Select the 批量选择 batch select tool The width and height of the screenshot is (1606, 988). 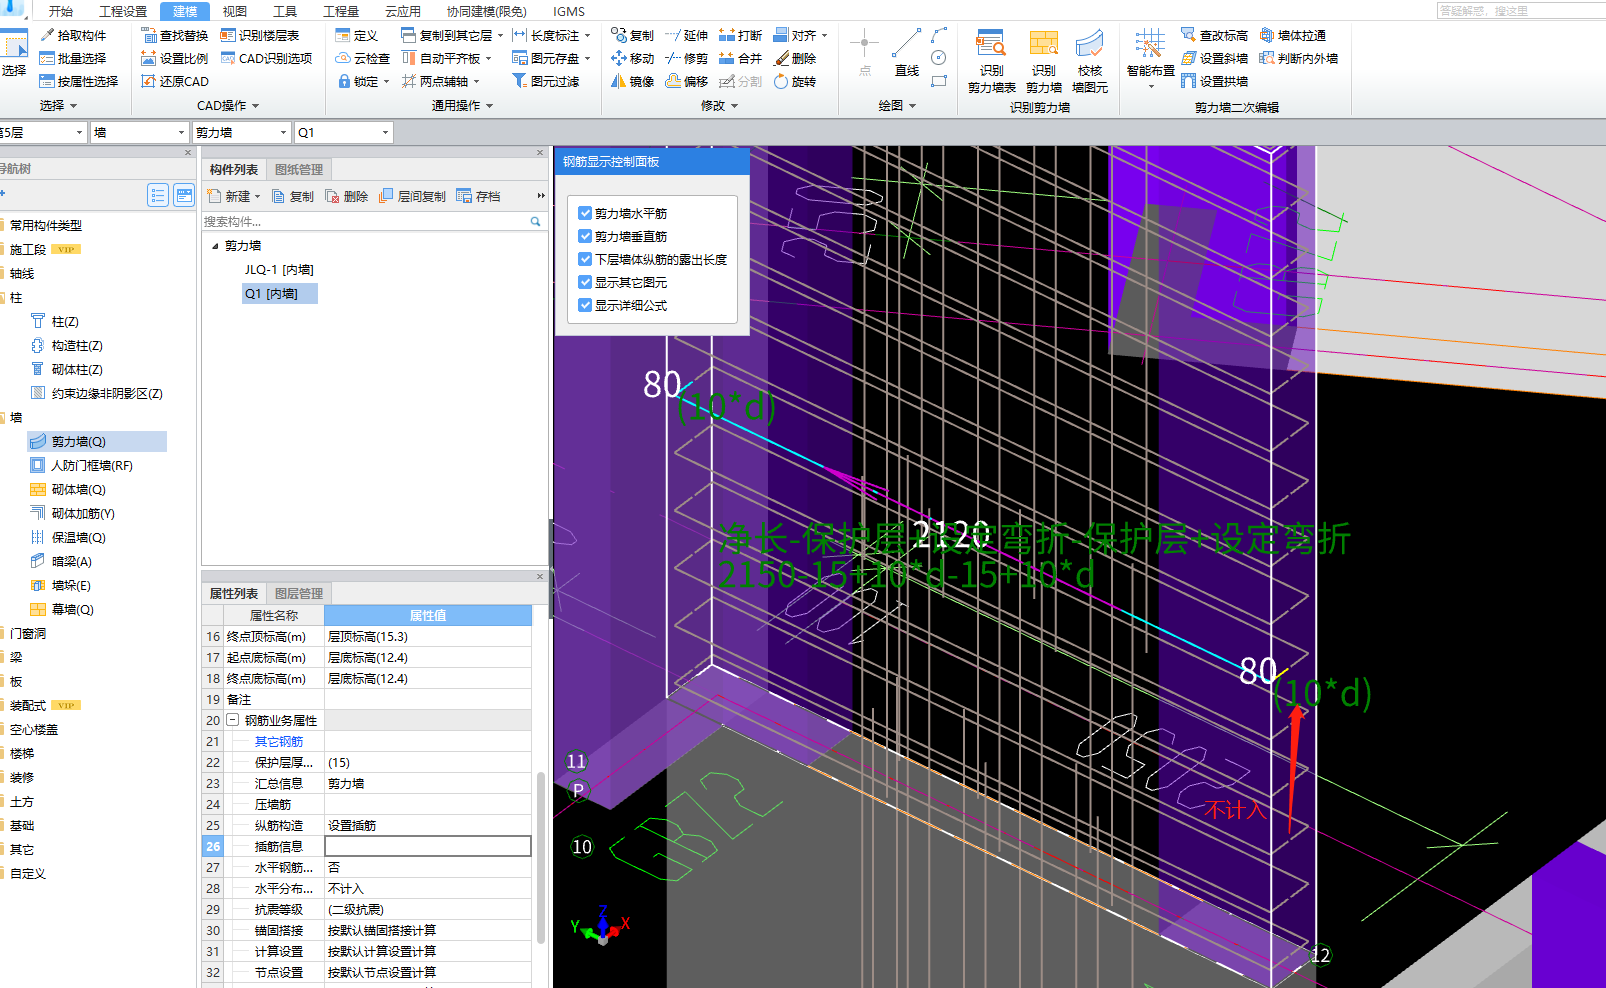(x=73, y=58)
